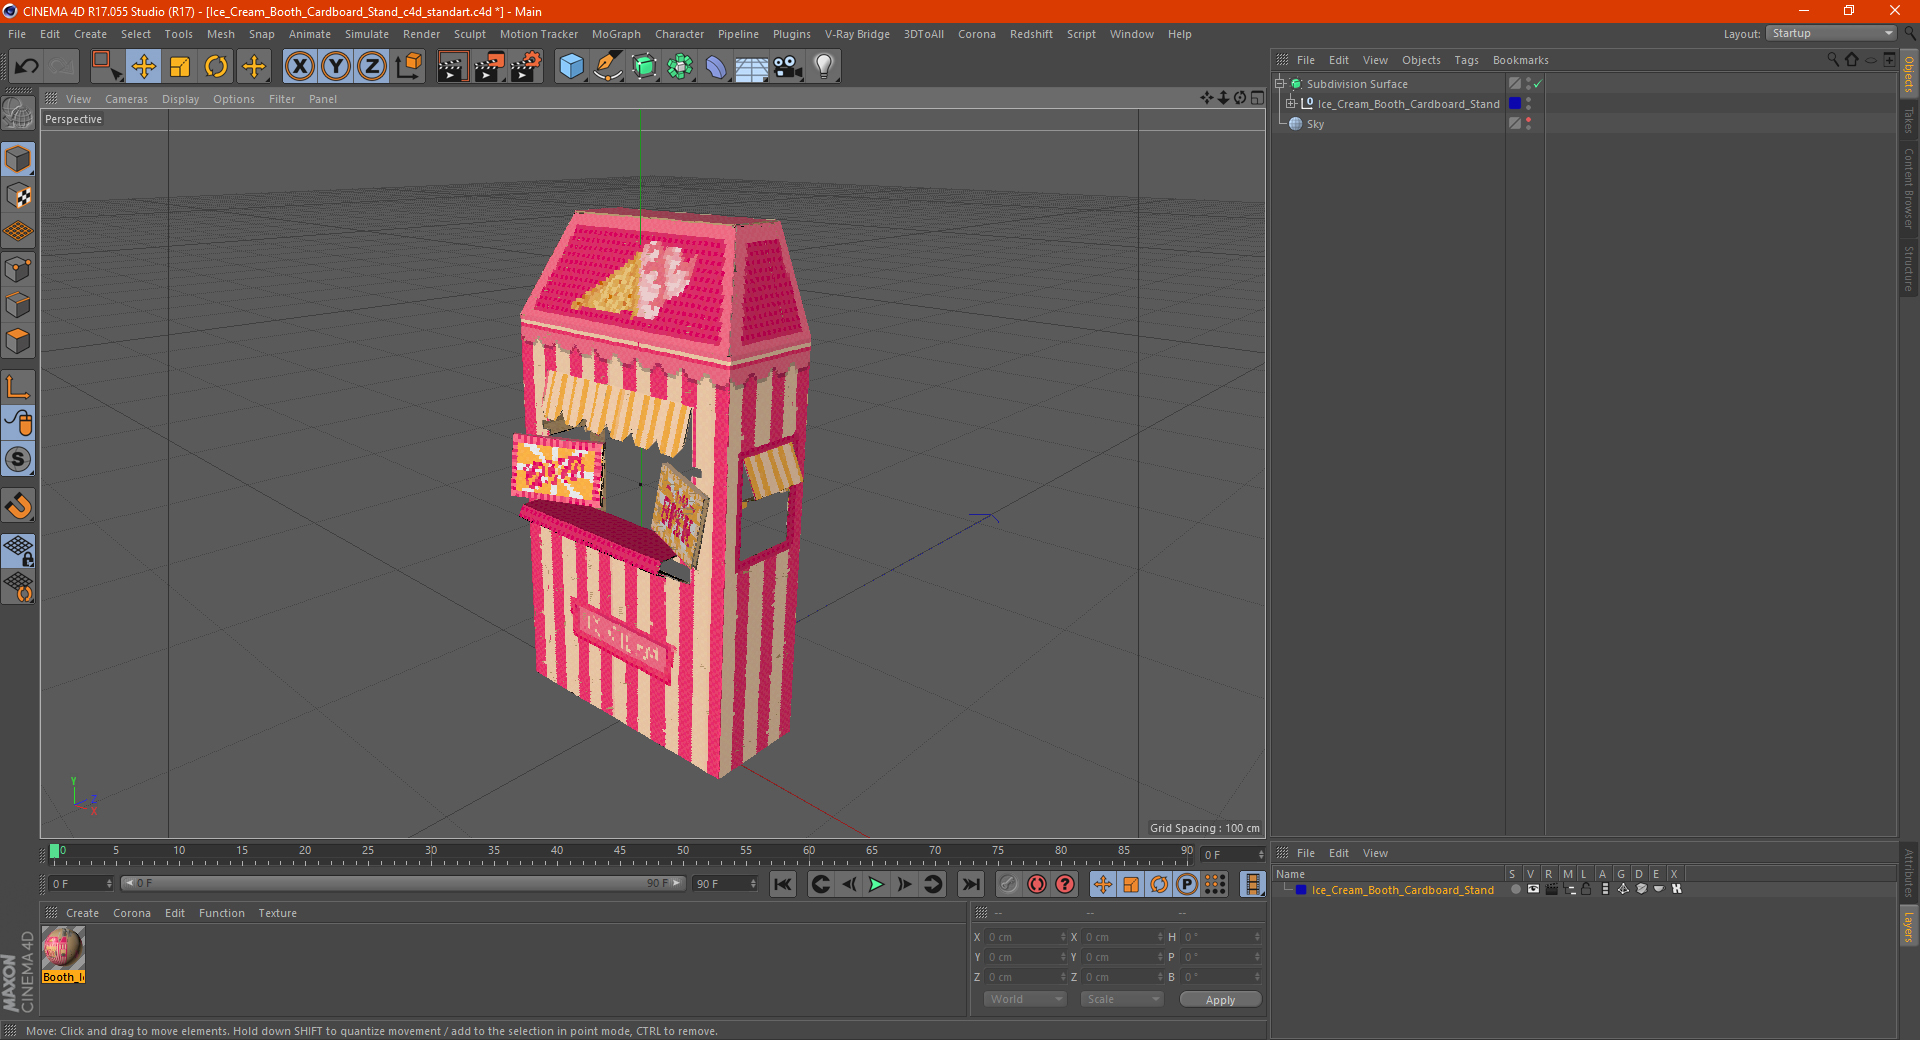Image resolution: width=1920 pixels, height=1040 pixels.
Task: Switch to Points mode
Action: (18, 269)
